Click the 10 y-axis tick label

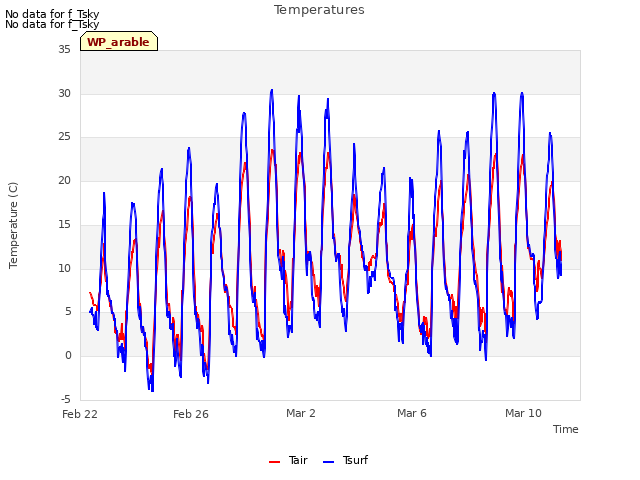64,269
